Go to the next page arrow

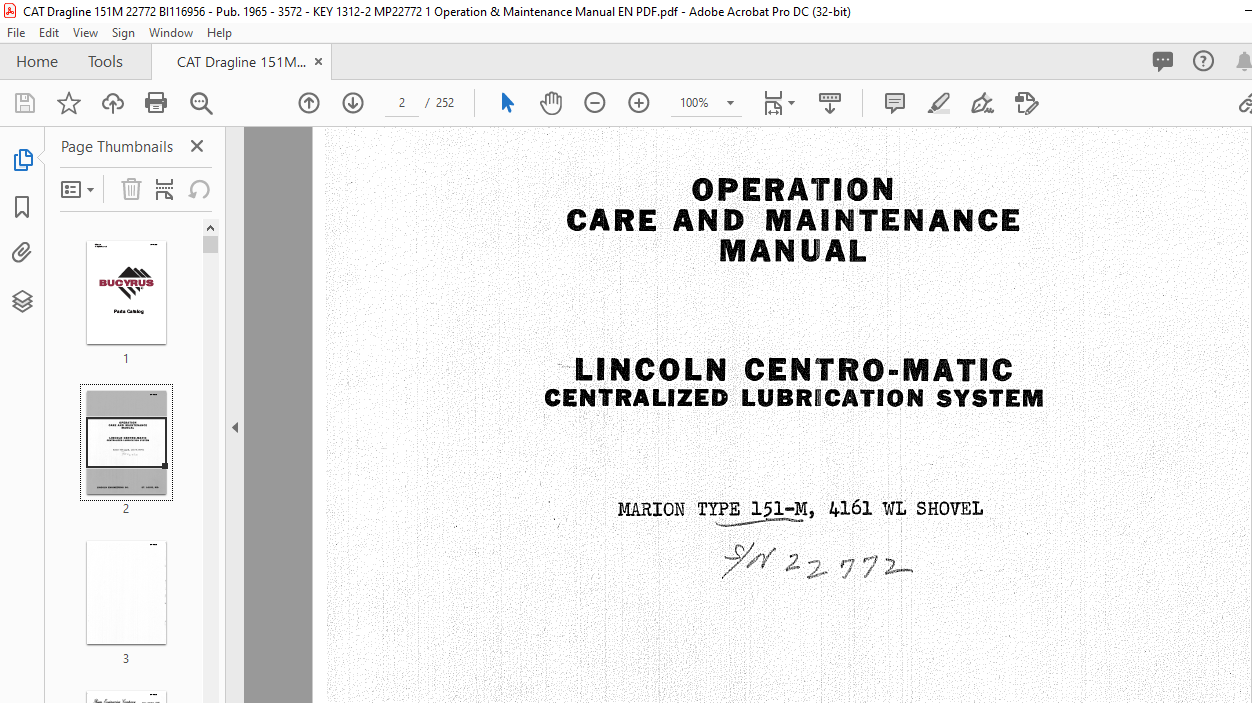(x=353, y=103)
